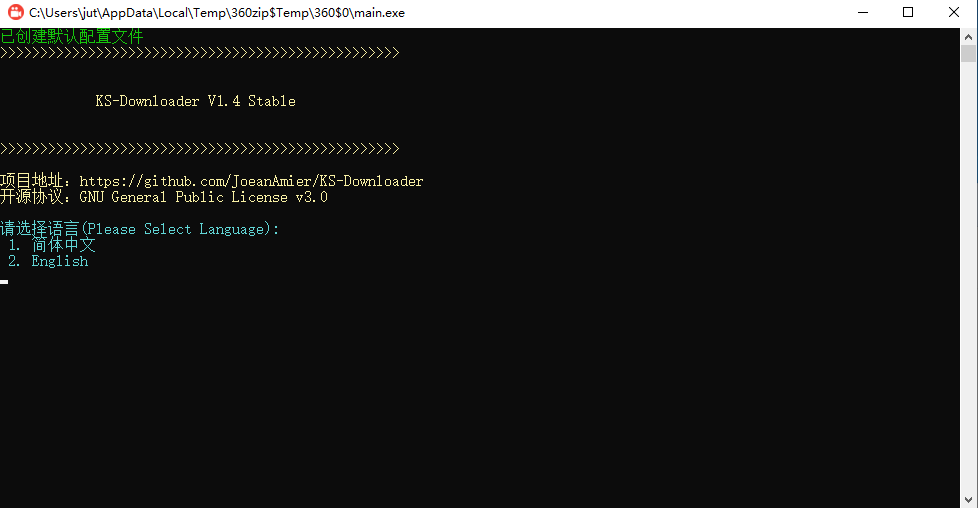The width and height of the screenshot is (978, 508).
Task: Minimize the console window
Action: tap(863, 12)
